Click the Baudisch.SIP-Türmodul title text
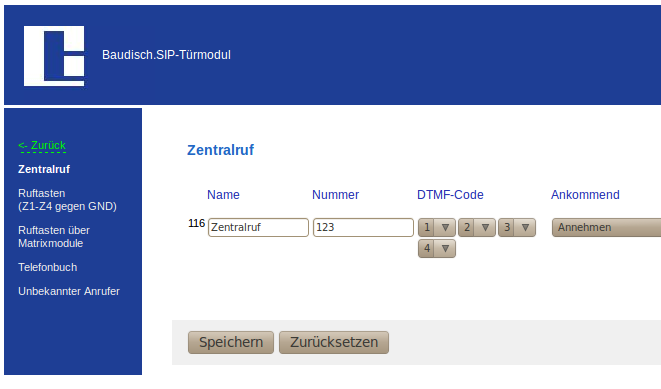The image size is (661, 389). click(166, 55)
